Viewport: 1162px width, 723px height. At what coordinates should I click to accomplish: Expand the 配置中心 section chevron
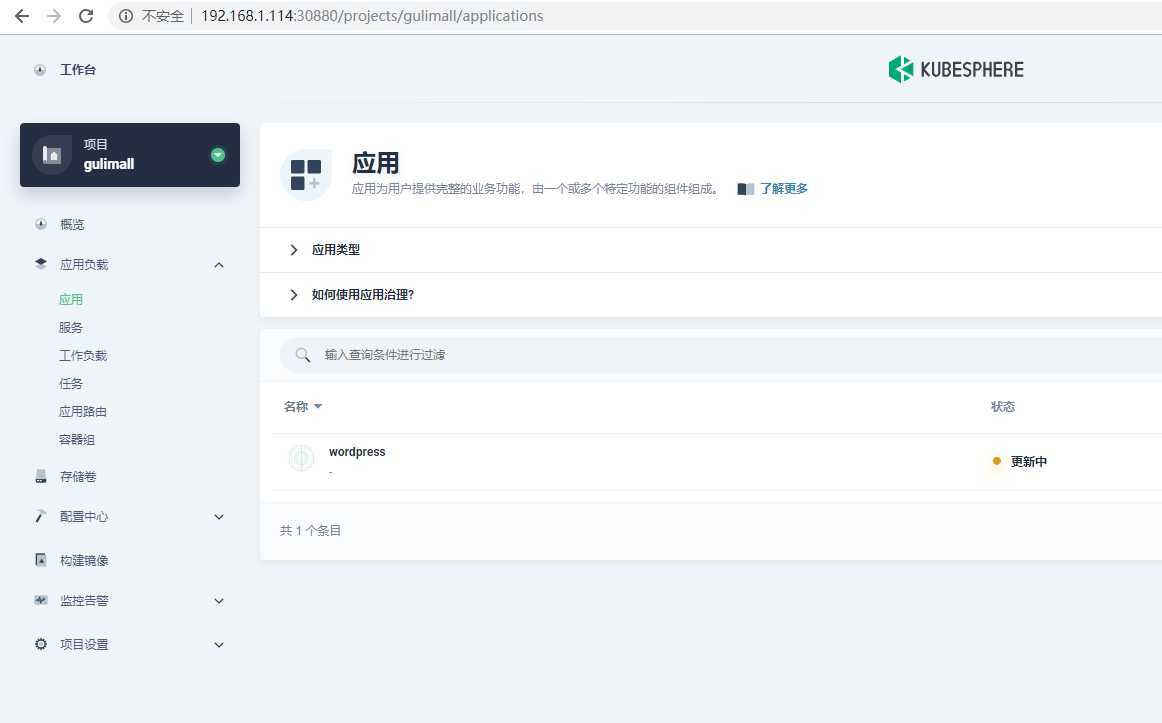coord(219,517)
